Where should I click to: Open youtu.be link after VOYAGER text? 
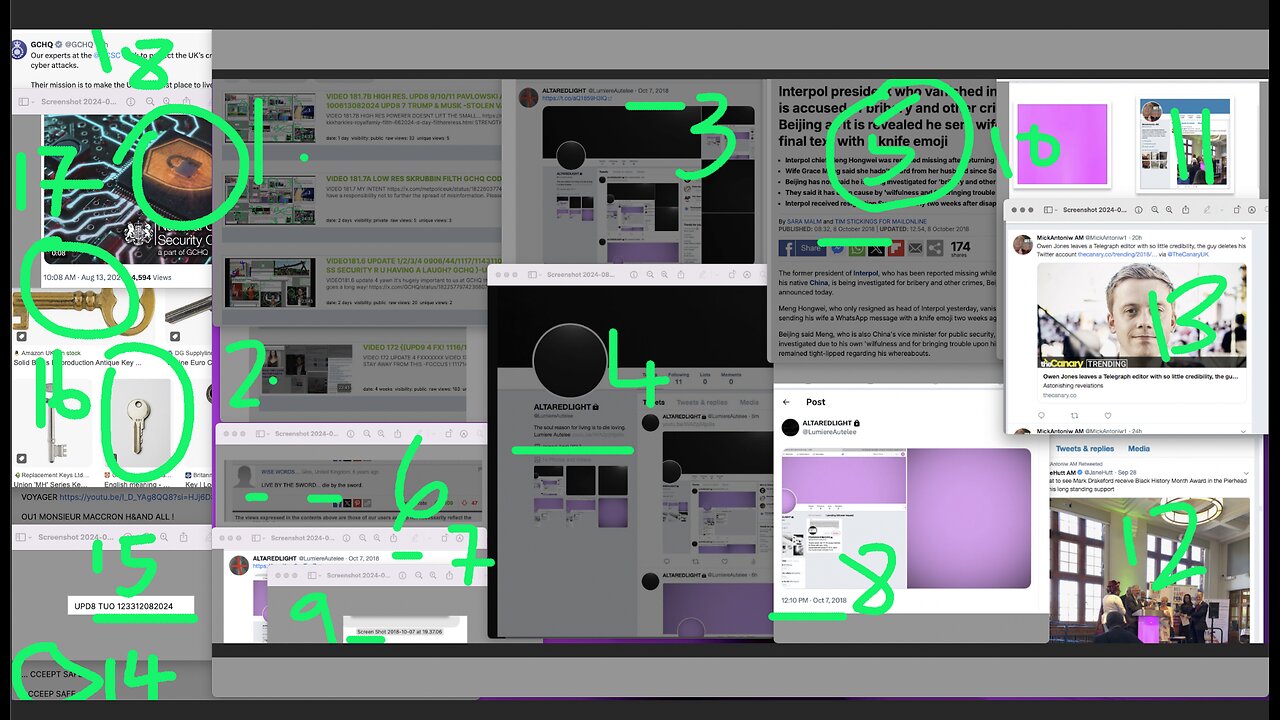[x=135, y=497]
